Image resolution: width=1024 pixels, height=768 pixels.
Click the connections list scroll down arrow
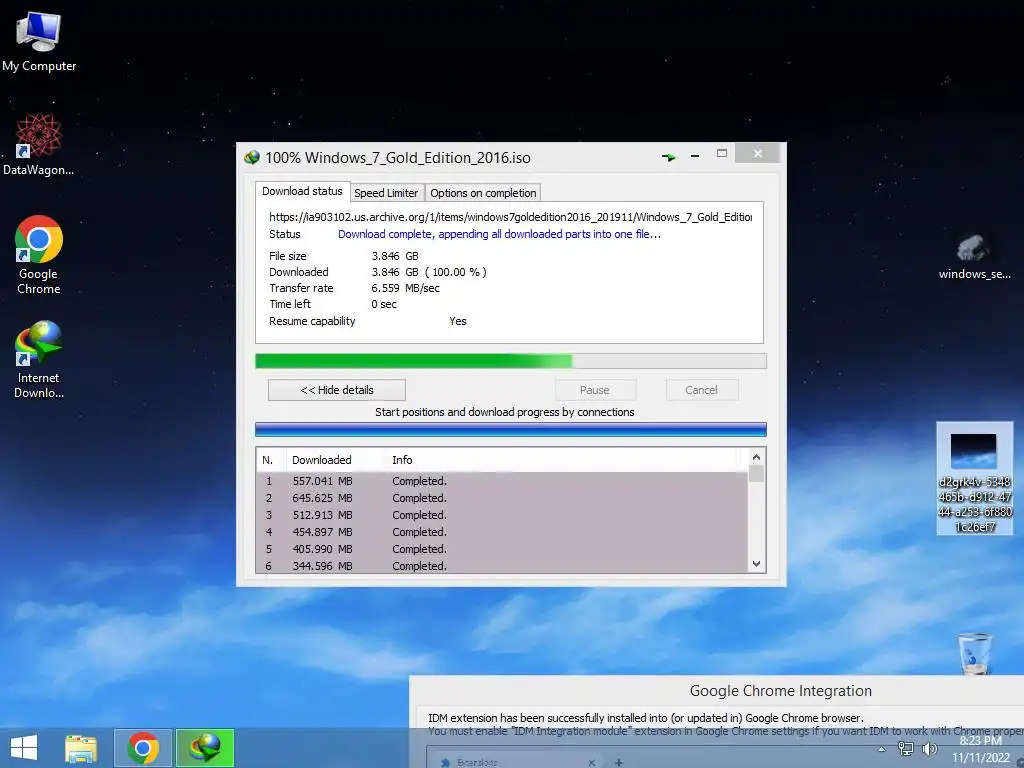(x=756, y=564)
